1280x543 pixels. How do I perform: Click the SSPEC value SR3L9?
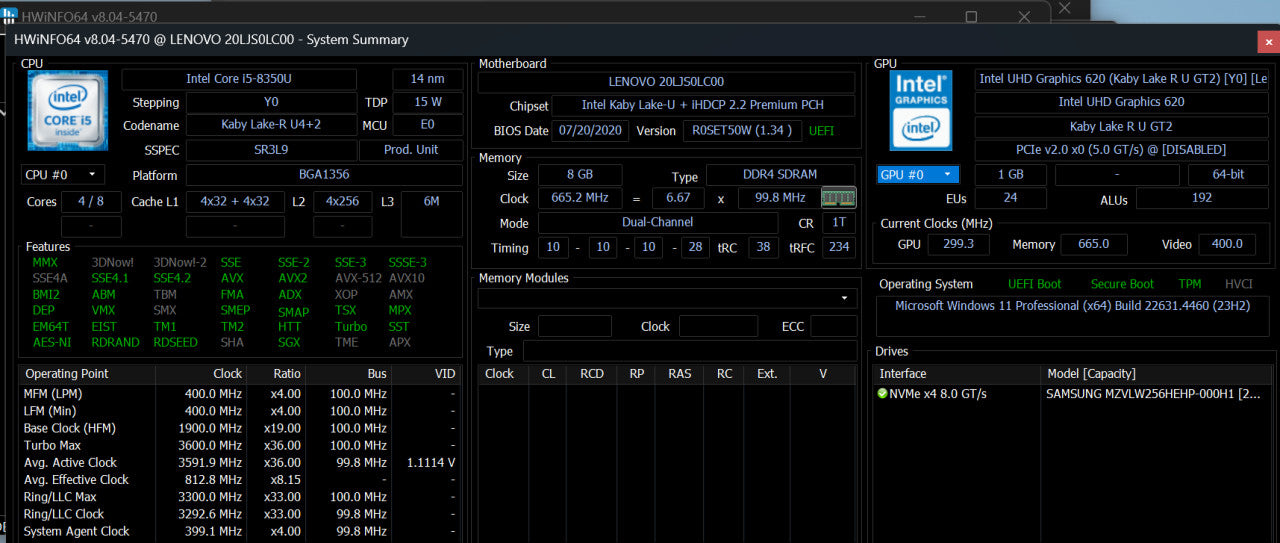271,149
